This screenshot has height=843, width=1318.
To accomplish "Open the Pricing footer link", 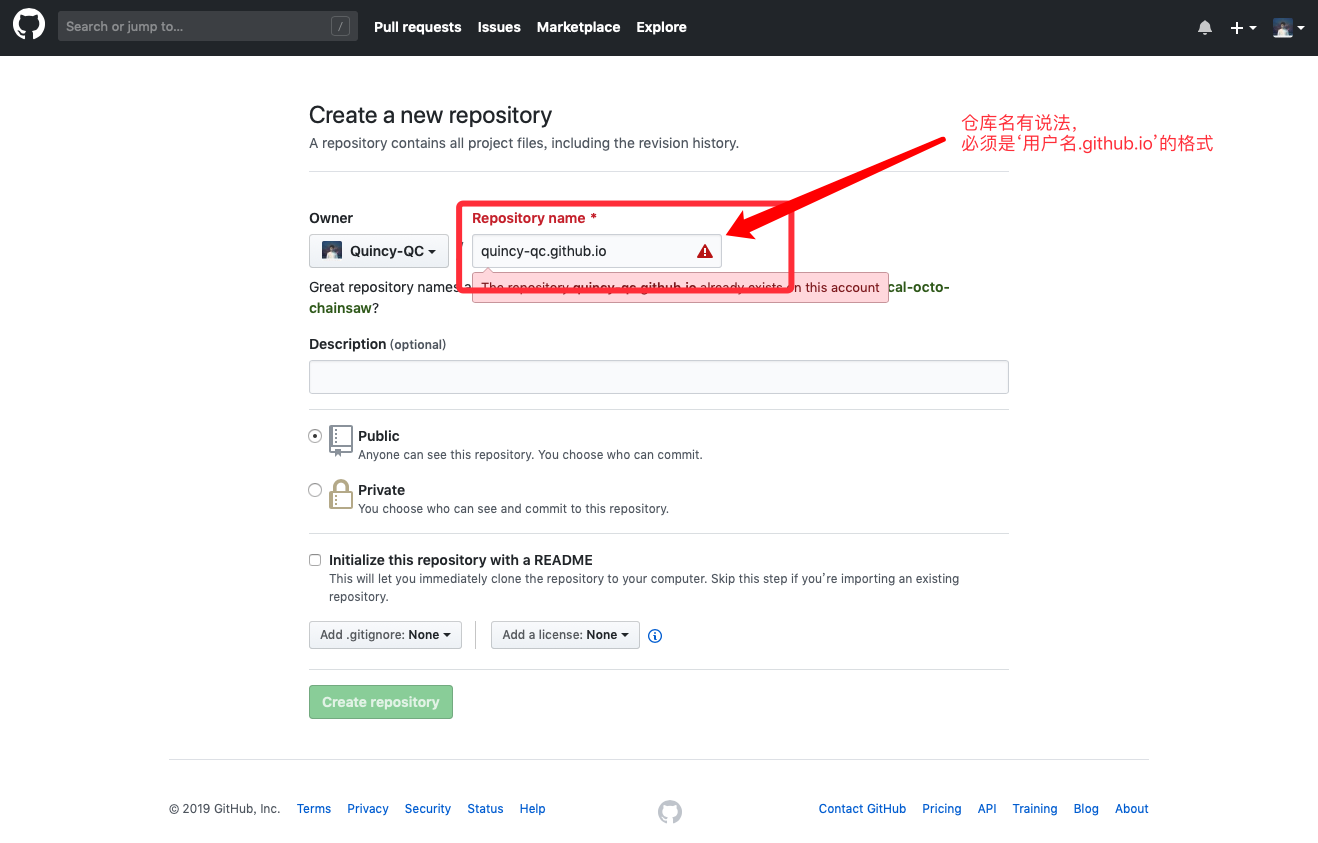I will (942, 809).
